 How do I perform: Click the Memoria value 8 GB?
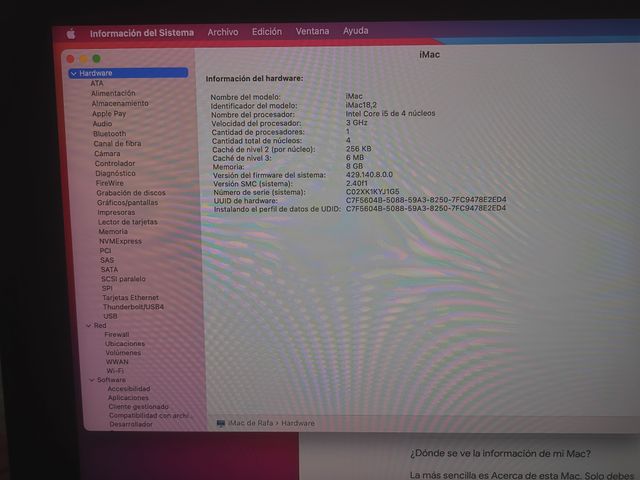point(354,166)
